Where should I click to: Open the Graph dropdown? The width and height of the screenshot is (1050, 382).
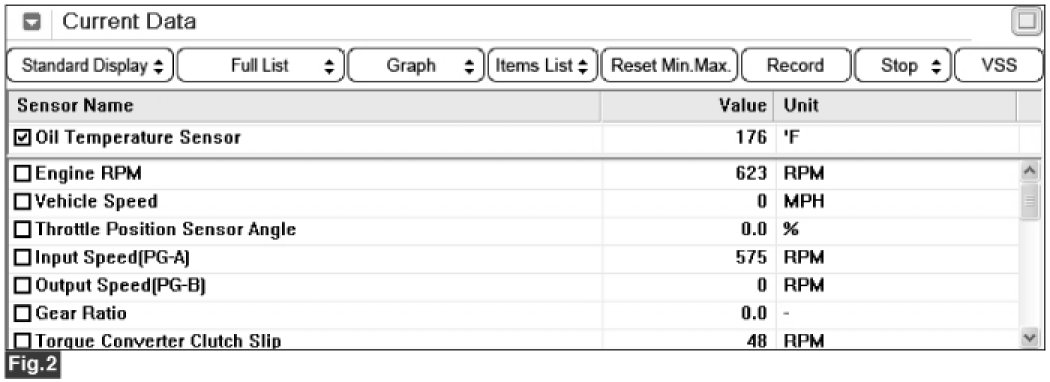pyautogui.click(x=415, y=66)
